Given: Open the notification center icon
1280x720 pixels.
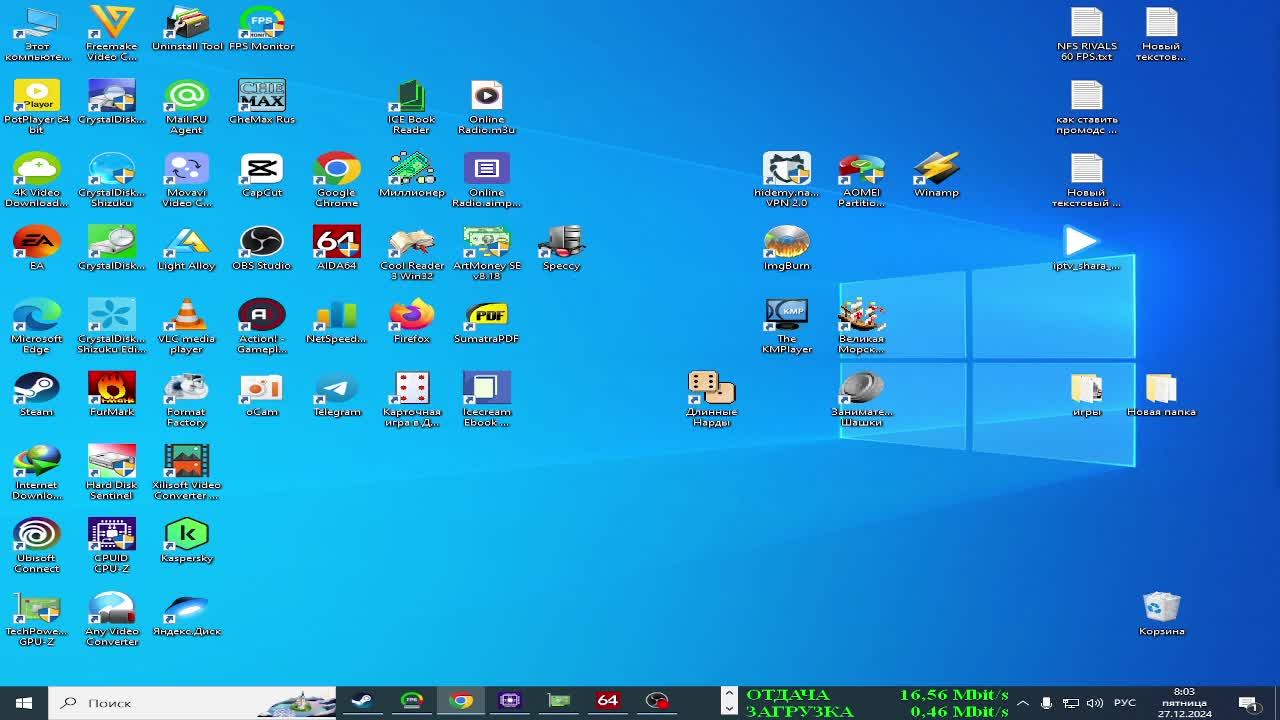Looking at the screenshot, I should pyautogui.click(x=1248, y=703).
